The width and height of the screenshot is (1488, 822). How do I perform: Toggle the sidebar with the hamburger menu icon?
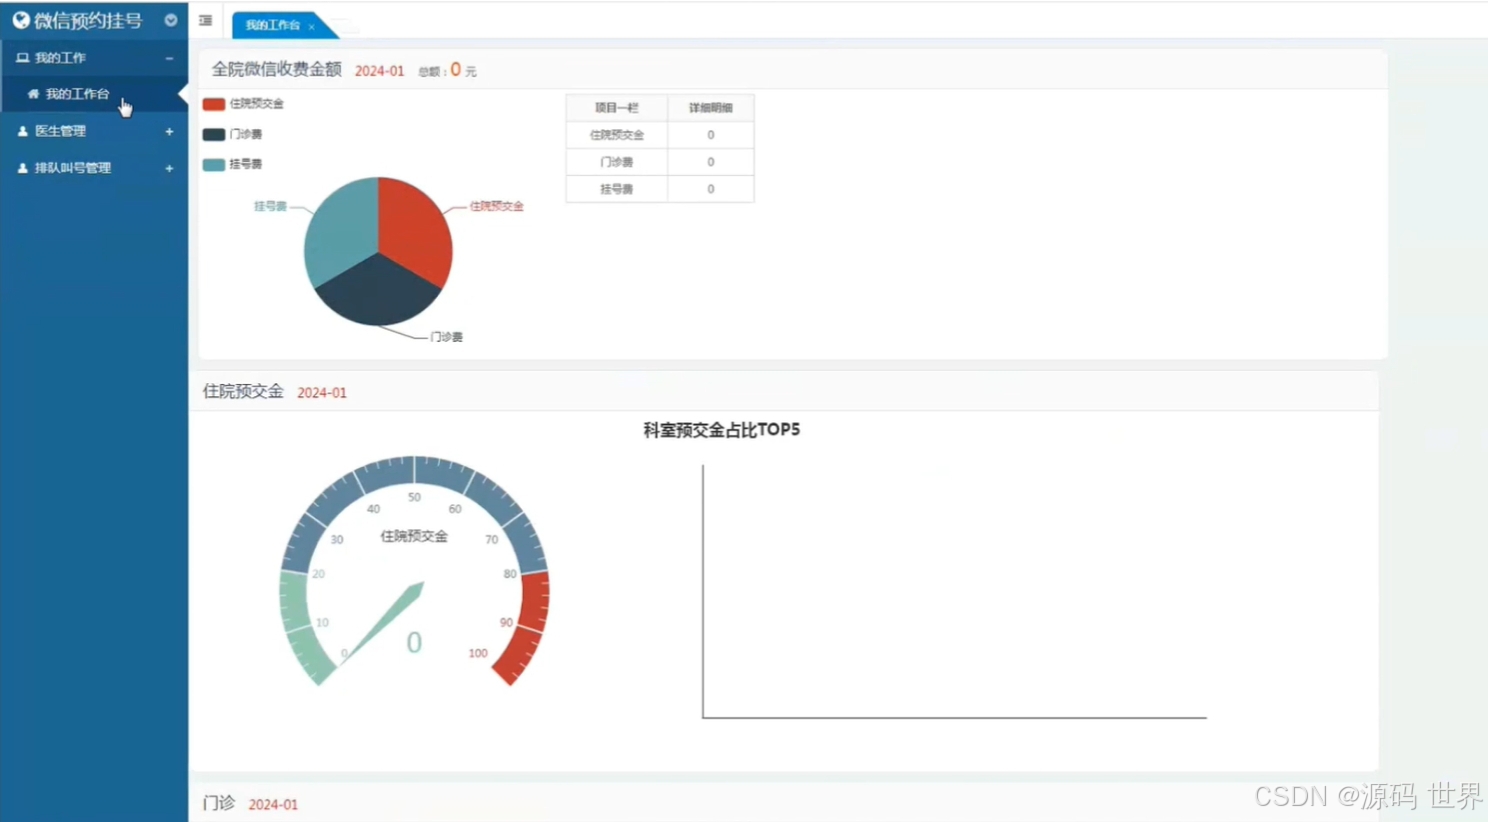point(205,20)
